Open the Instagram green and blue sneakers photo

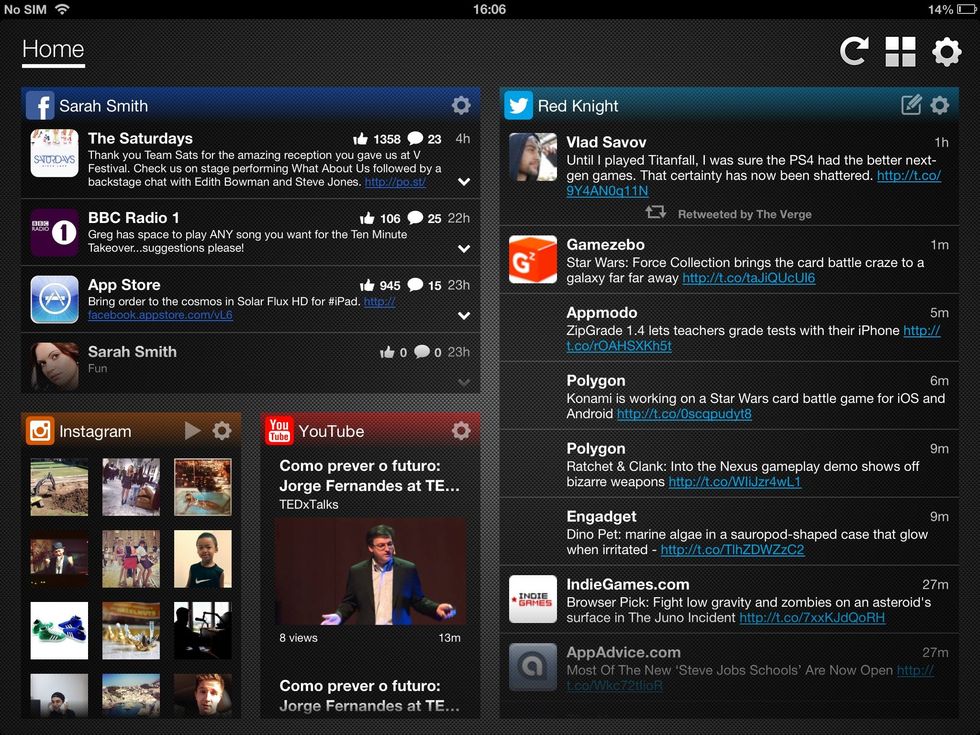[x=59, y=631]
